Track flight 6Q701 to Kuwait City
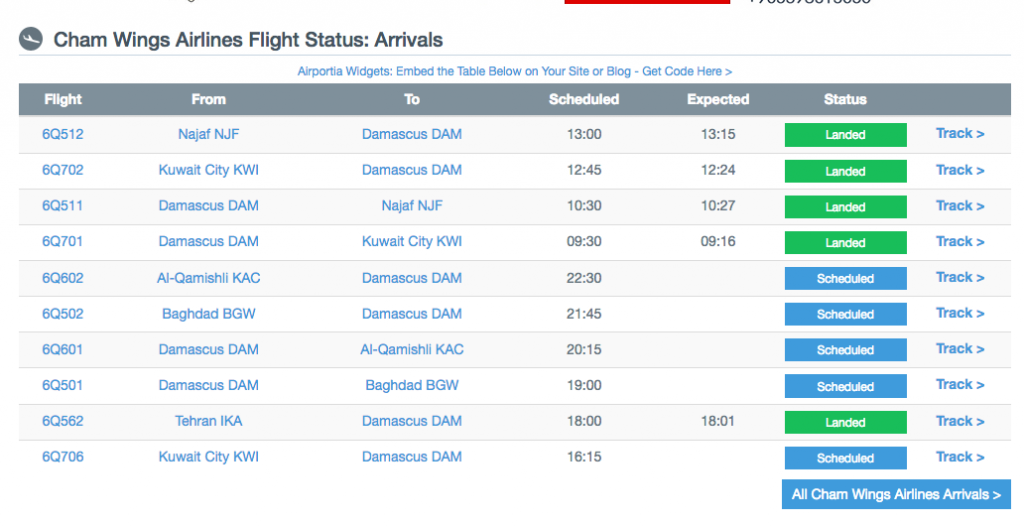This screenshot has height=527, width=1024. tap(960, 242)
